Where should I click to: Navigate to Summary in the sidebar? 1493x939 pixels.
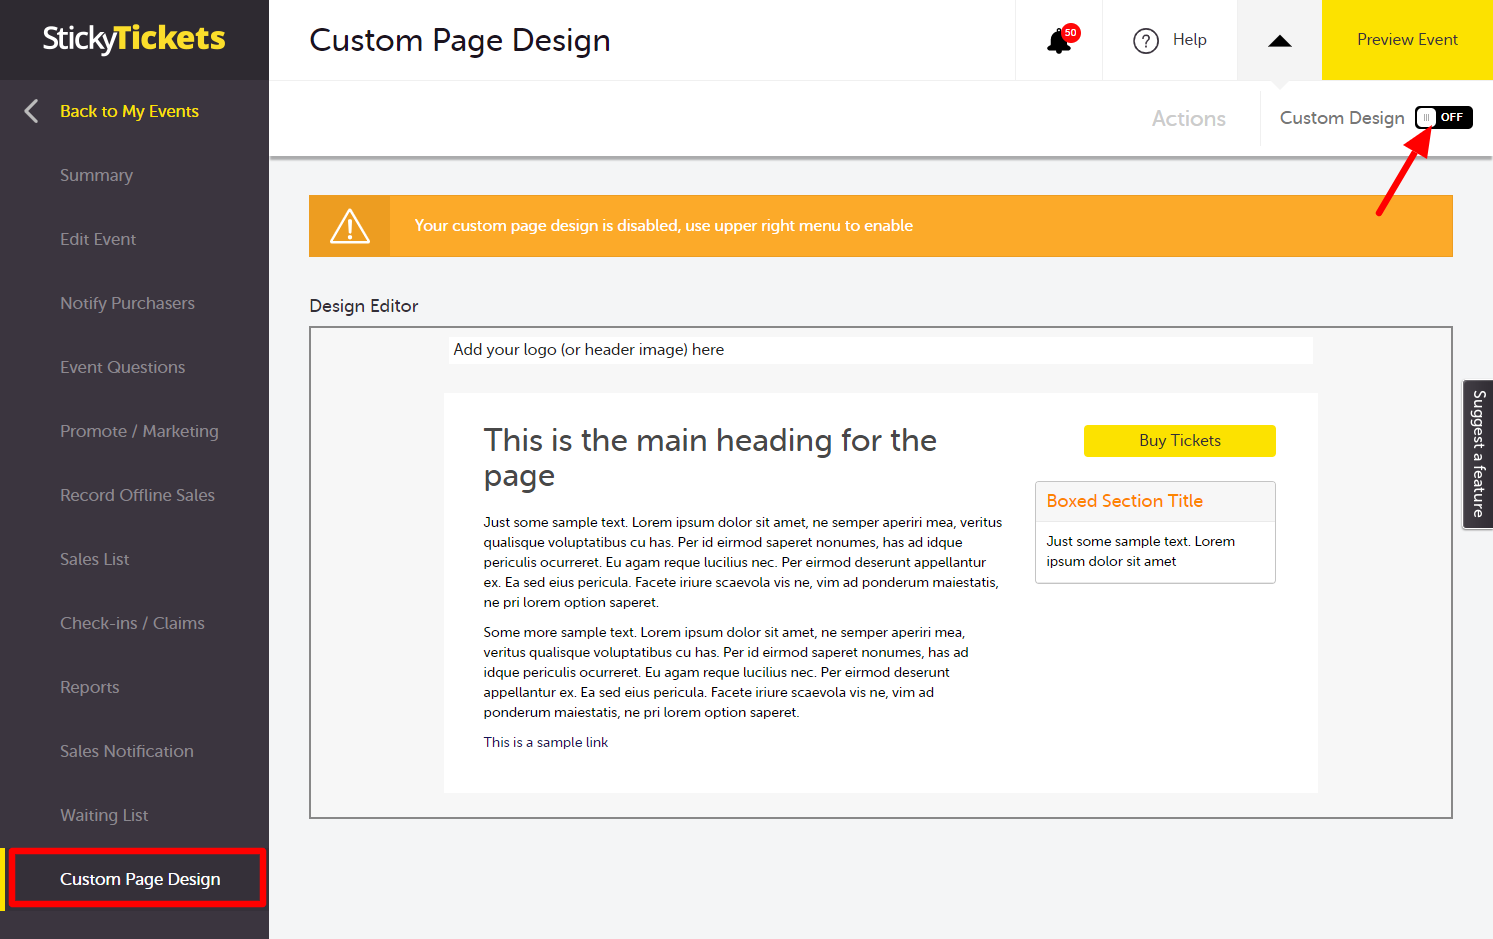[96, 175]
